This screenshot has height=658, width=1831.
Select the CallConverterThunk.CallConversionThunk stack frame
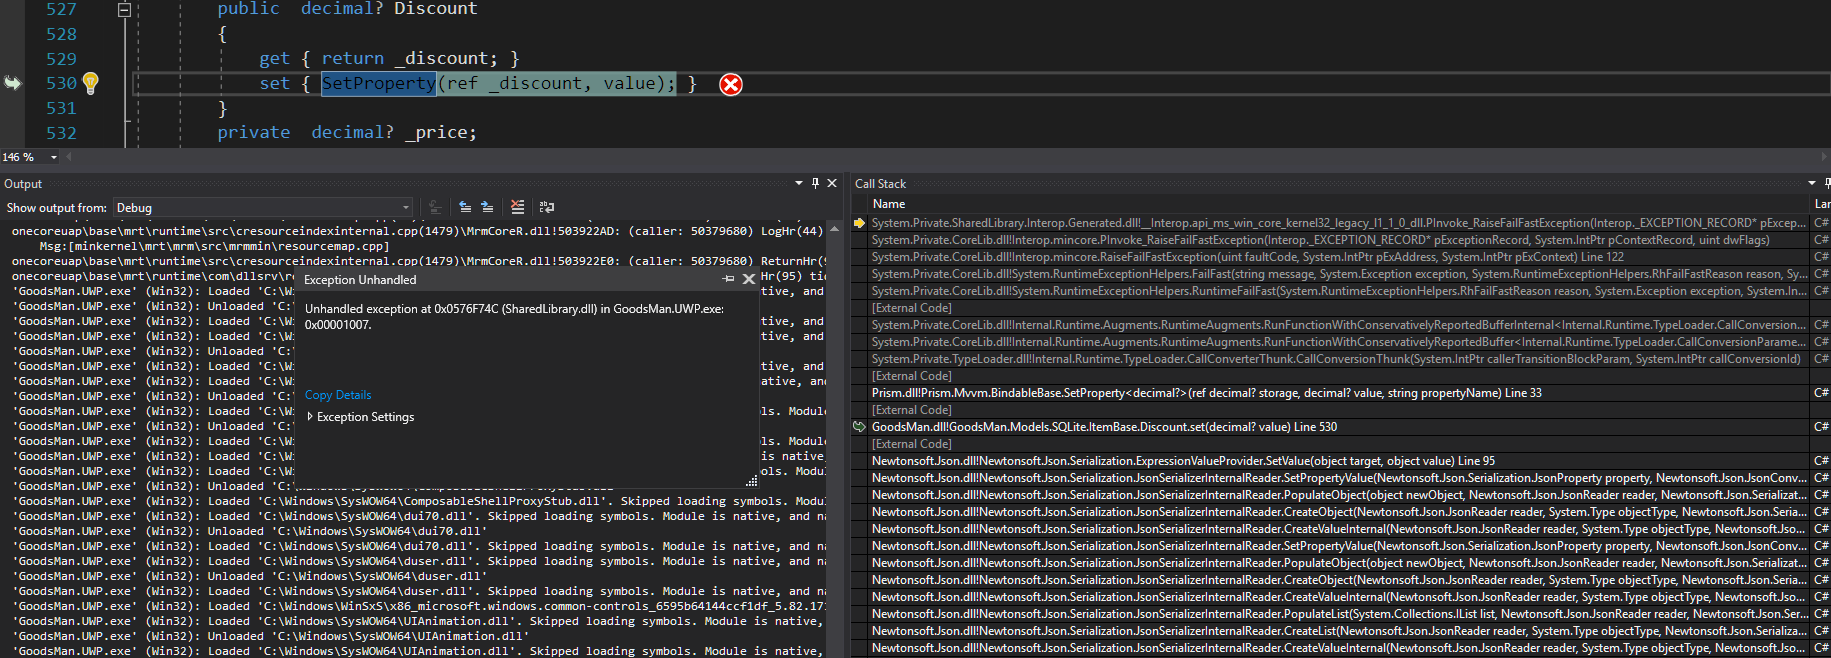pos(1339,359)
